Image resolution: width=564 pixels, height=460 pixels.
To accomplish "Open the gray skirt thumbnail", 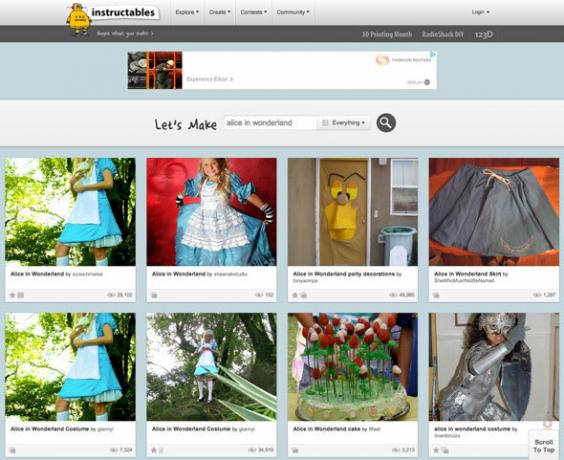I will click(x=494, y=212).
